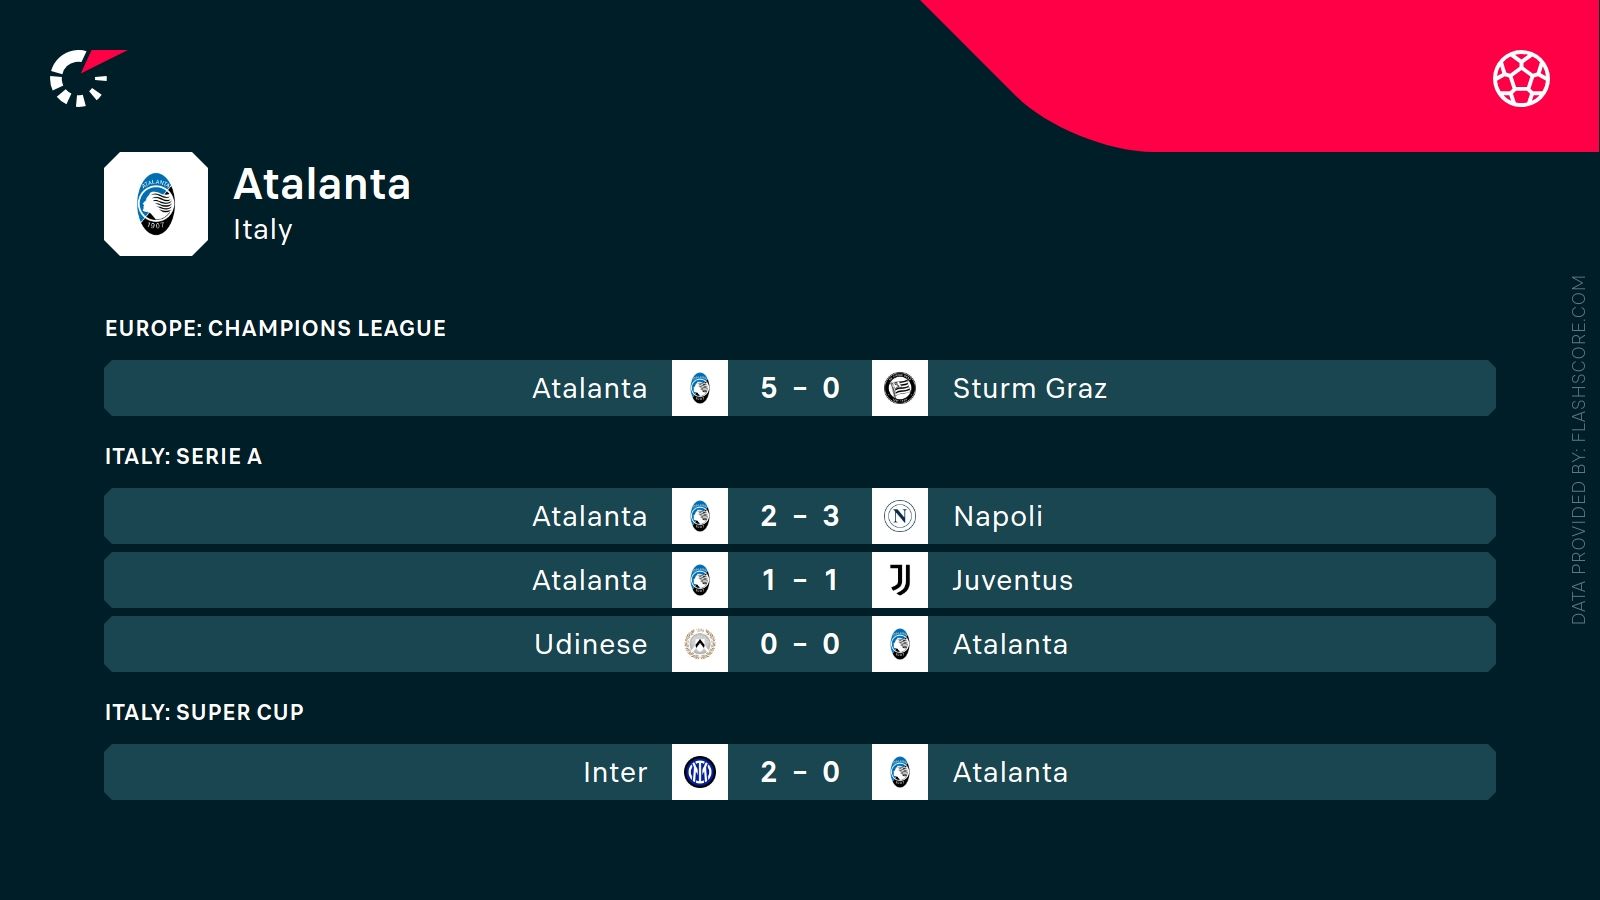Click the Europe: Champions League heading
The height and width of the screenshot is (900, 1600).
(275, 328)
